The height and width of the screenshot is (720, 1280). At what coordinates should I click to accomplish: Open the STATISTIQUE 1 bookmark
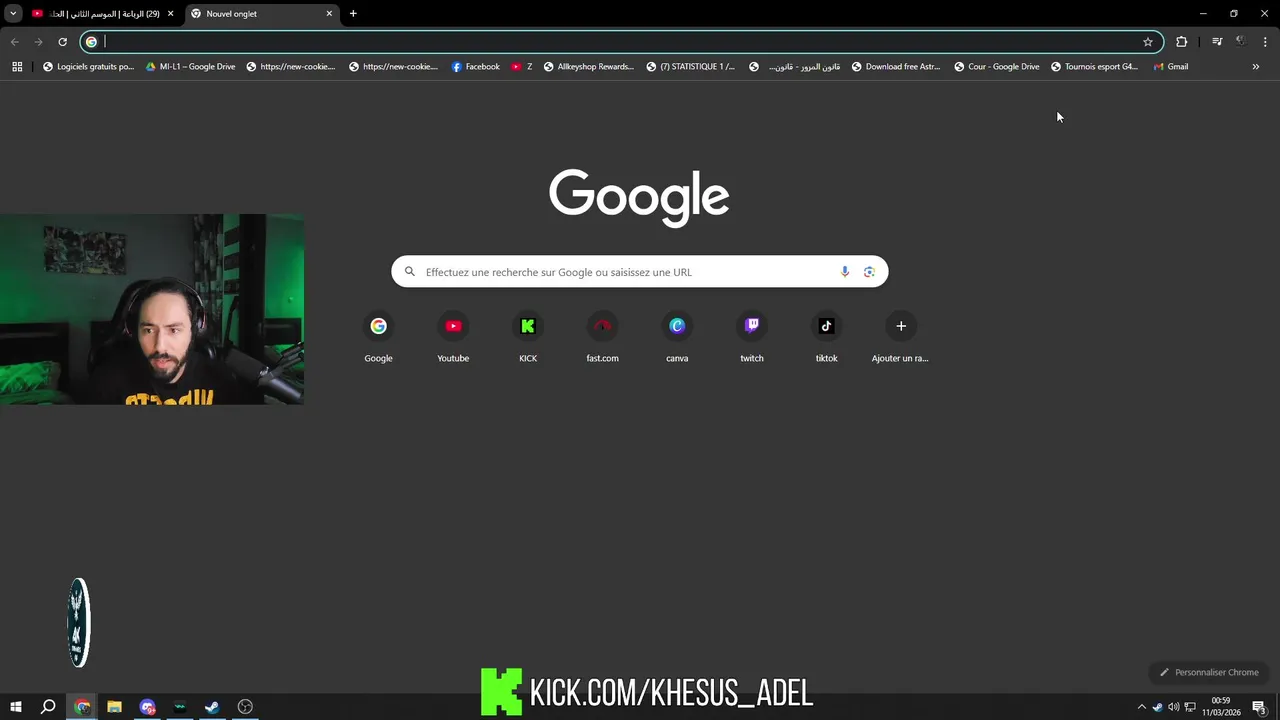coord(691,67)
